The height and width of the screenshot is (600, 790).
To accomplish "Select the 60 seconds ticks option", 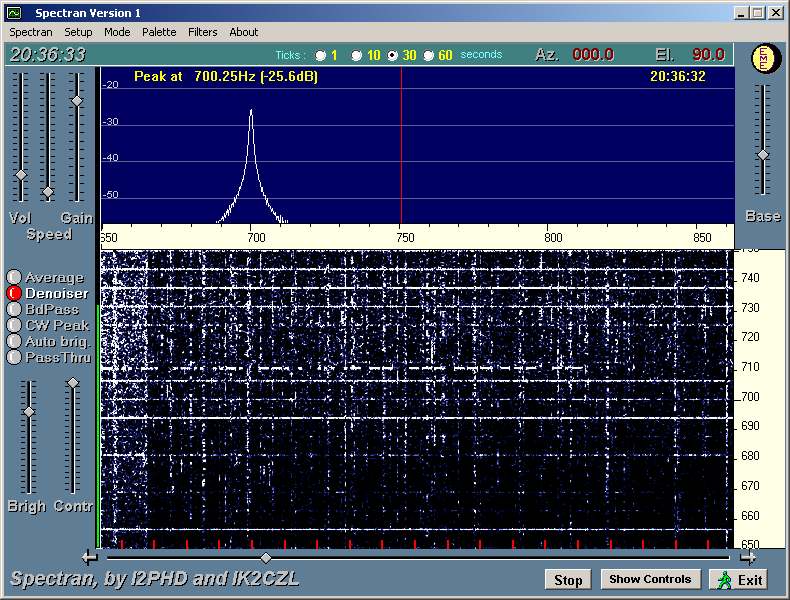I will click(x=428, y=55).
